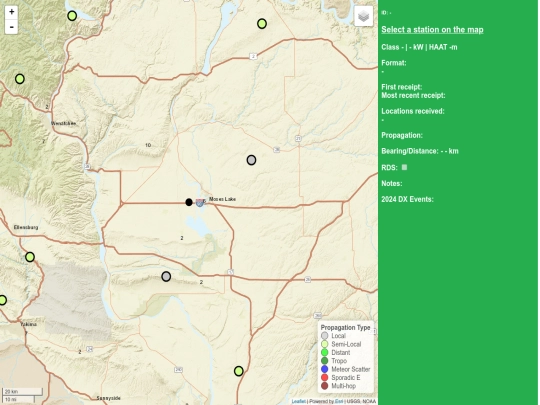540x405 pixels.
Task: Click the '2024 DX Events:' label
Action: click(407, 199)
